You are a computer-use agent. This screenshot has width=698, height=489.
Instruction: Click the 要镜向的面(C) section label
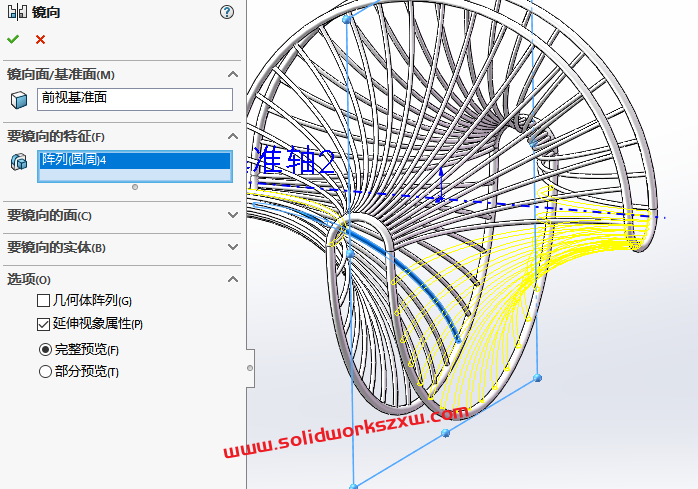[49, 215]
